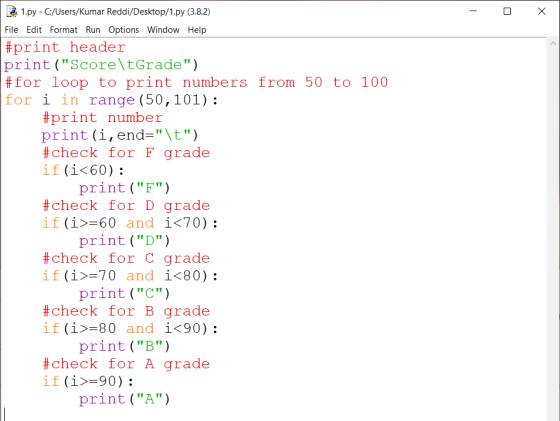560x421 pixels.
Task: Click the 'if(i>=90):' line
Action: pyautogui.click(x=88, y=381)
